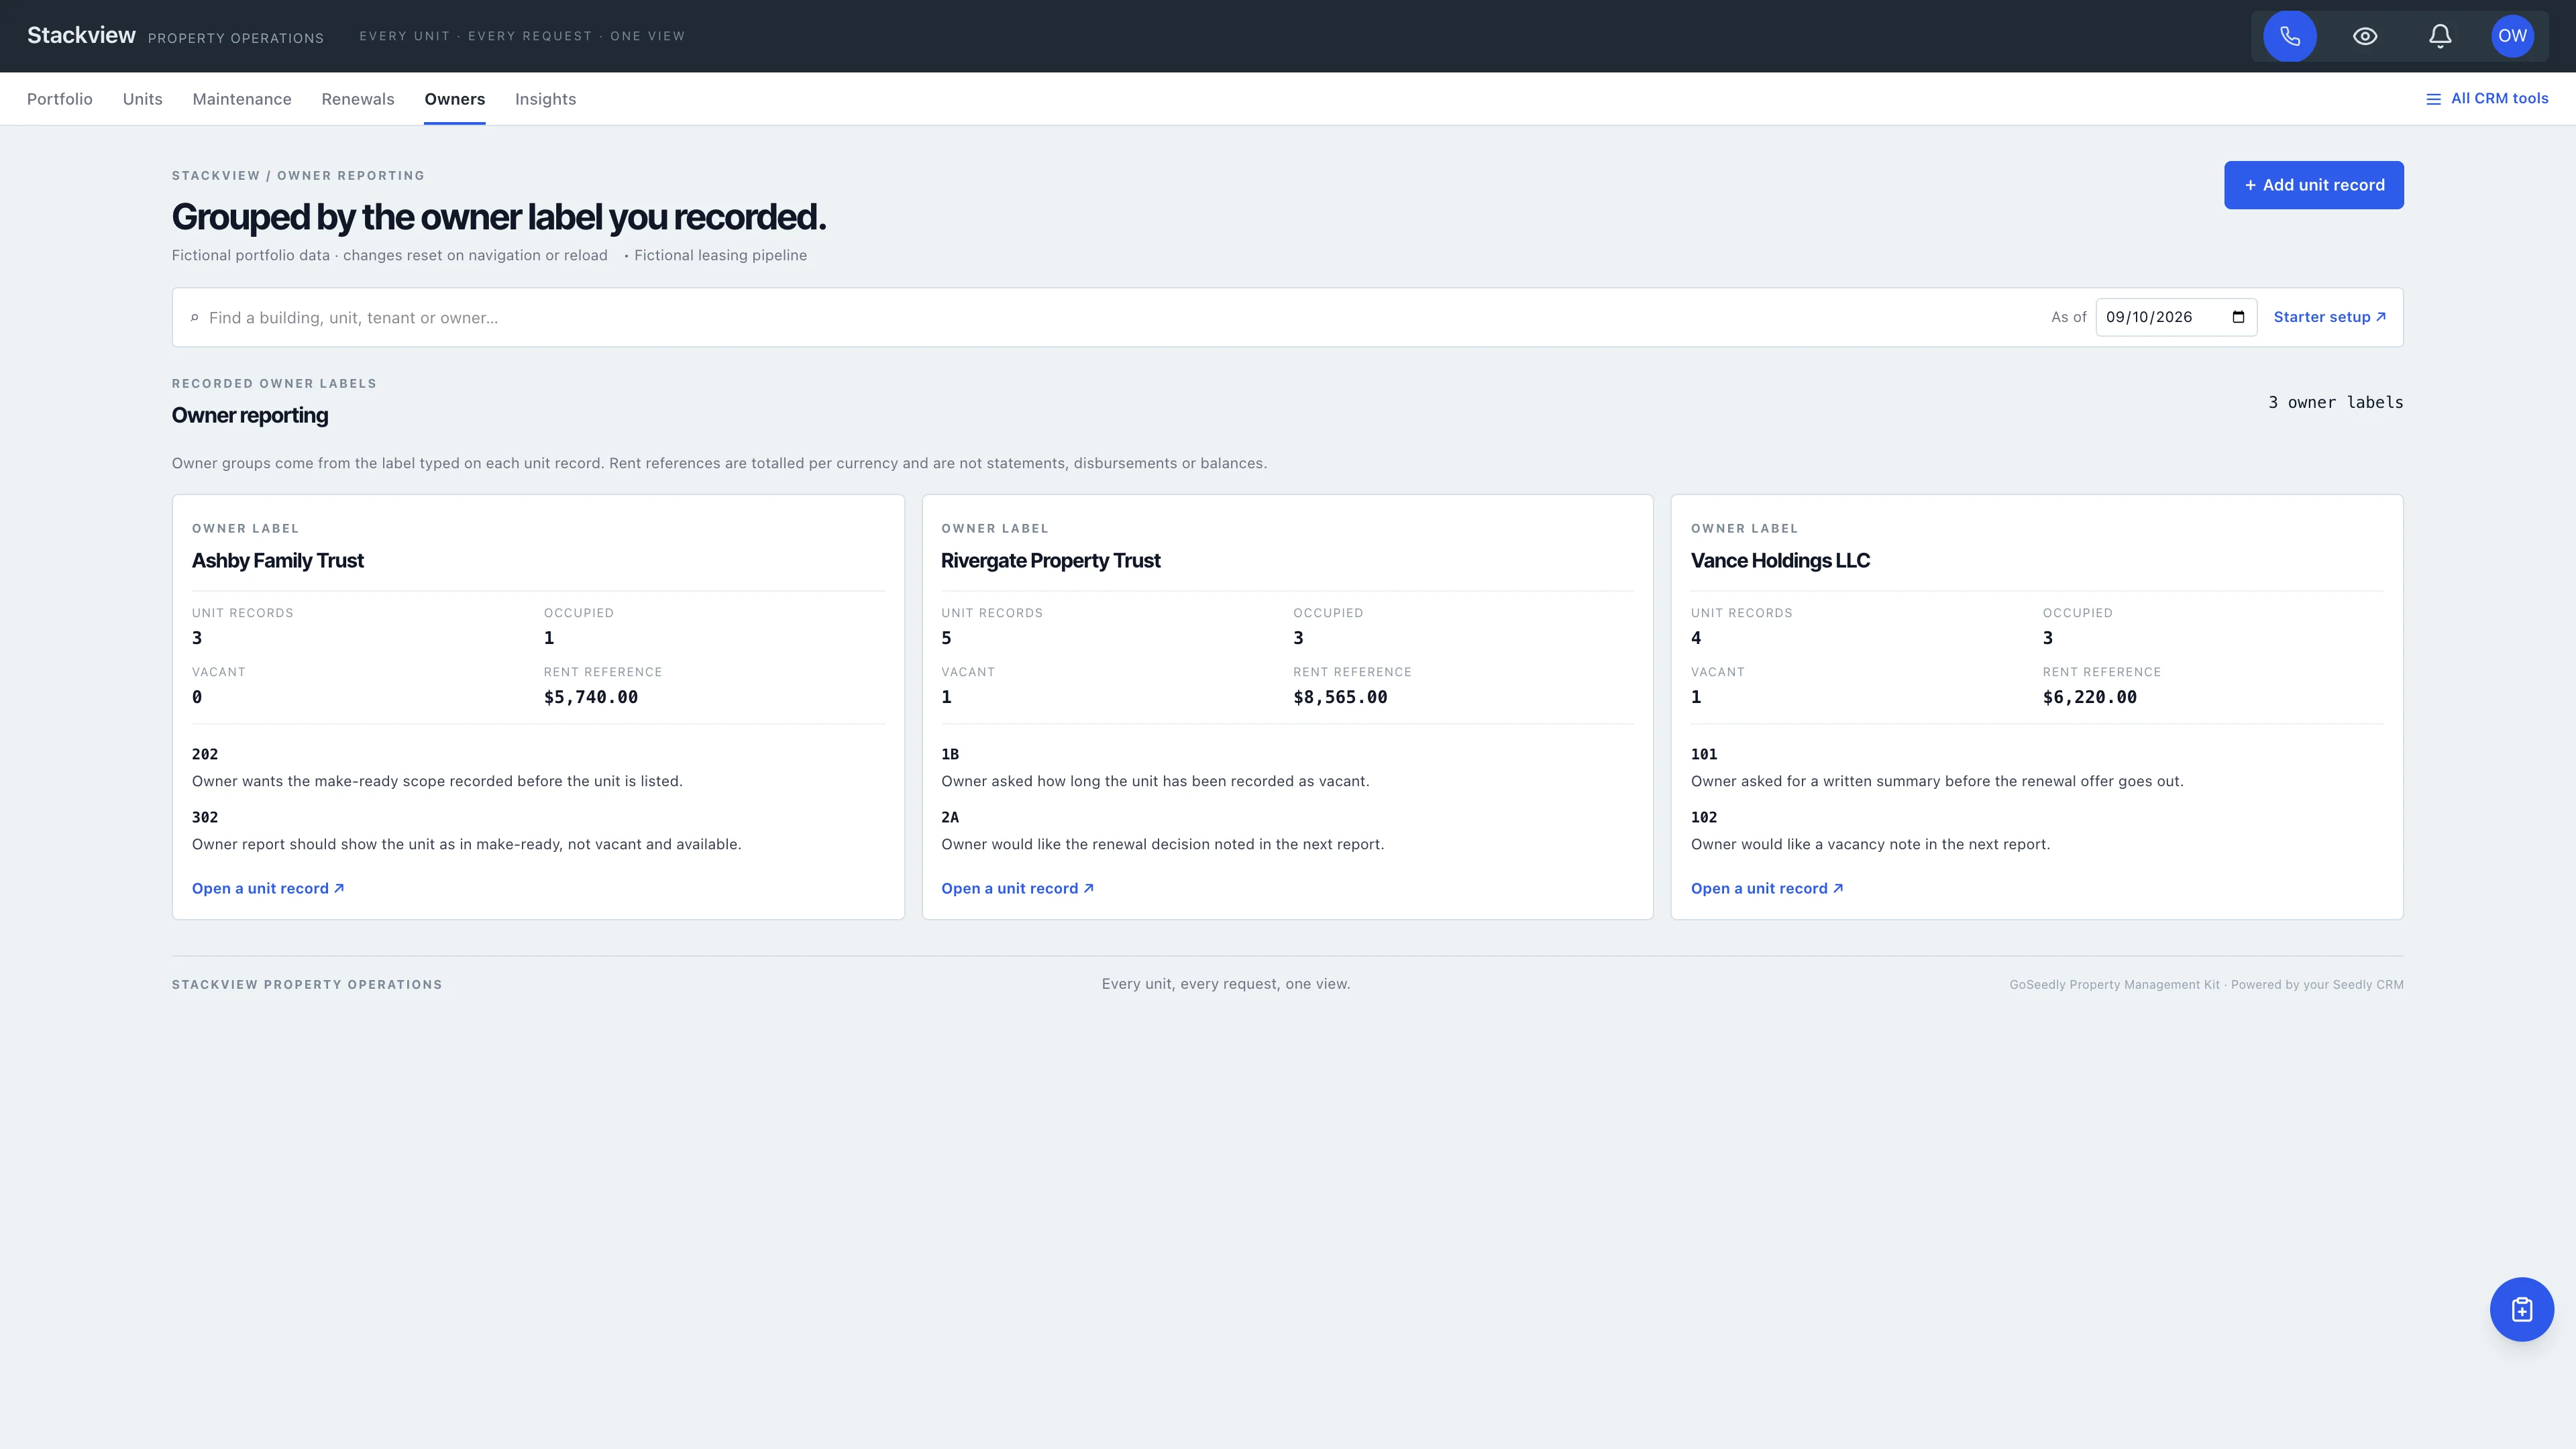Switch to the Units tab
The width and height of the screenshot is (2576, 1449).
coord(143,99)
